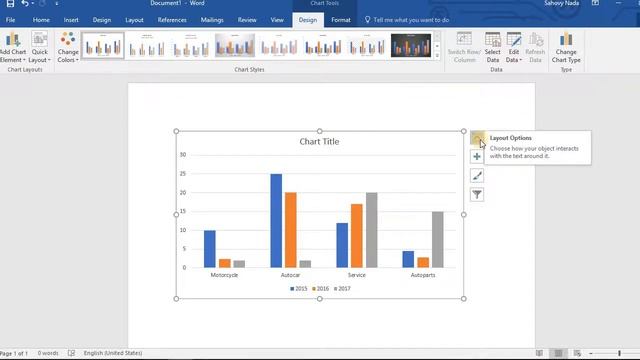Select the 2017 legend entry

[x=342, y=289]
